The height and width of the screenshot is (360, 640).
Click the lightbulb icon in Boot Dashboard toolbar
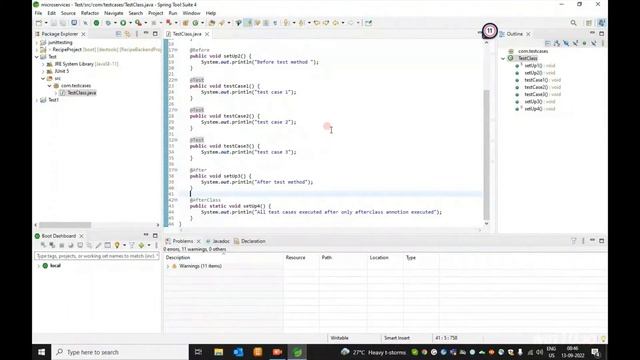[117, 245]
